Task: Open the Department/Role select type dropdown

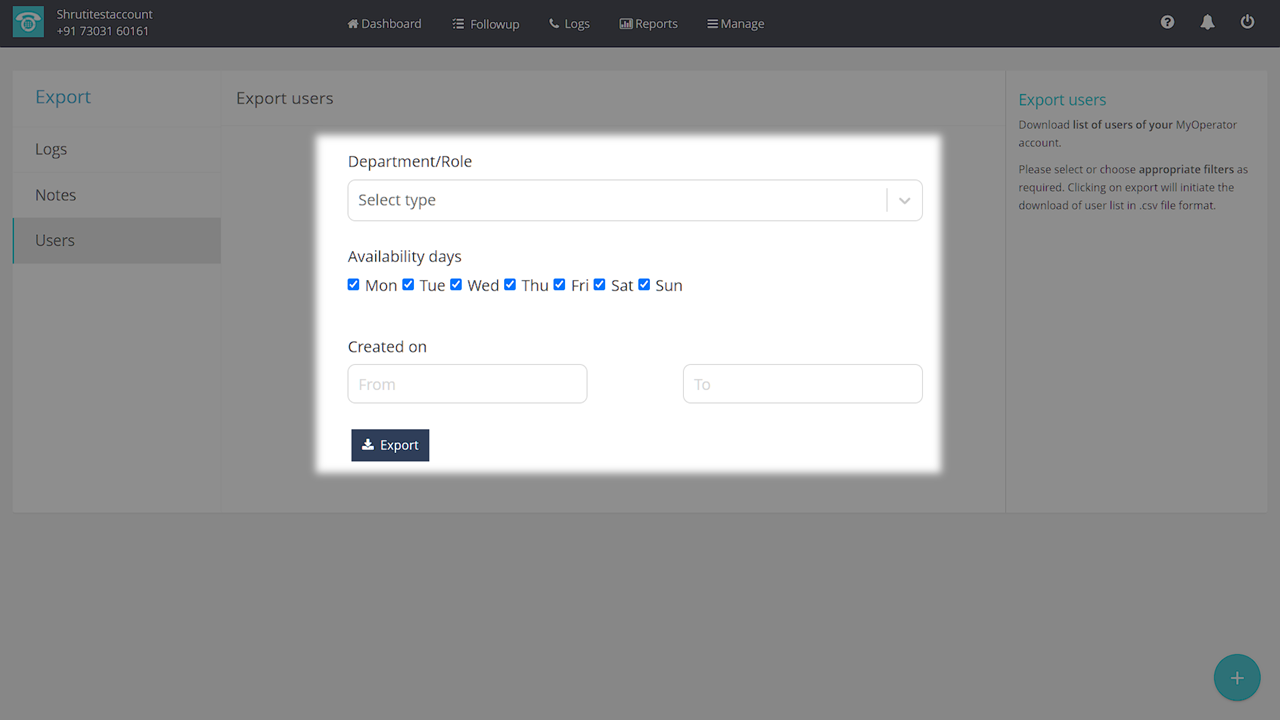Action: (615, 200)
